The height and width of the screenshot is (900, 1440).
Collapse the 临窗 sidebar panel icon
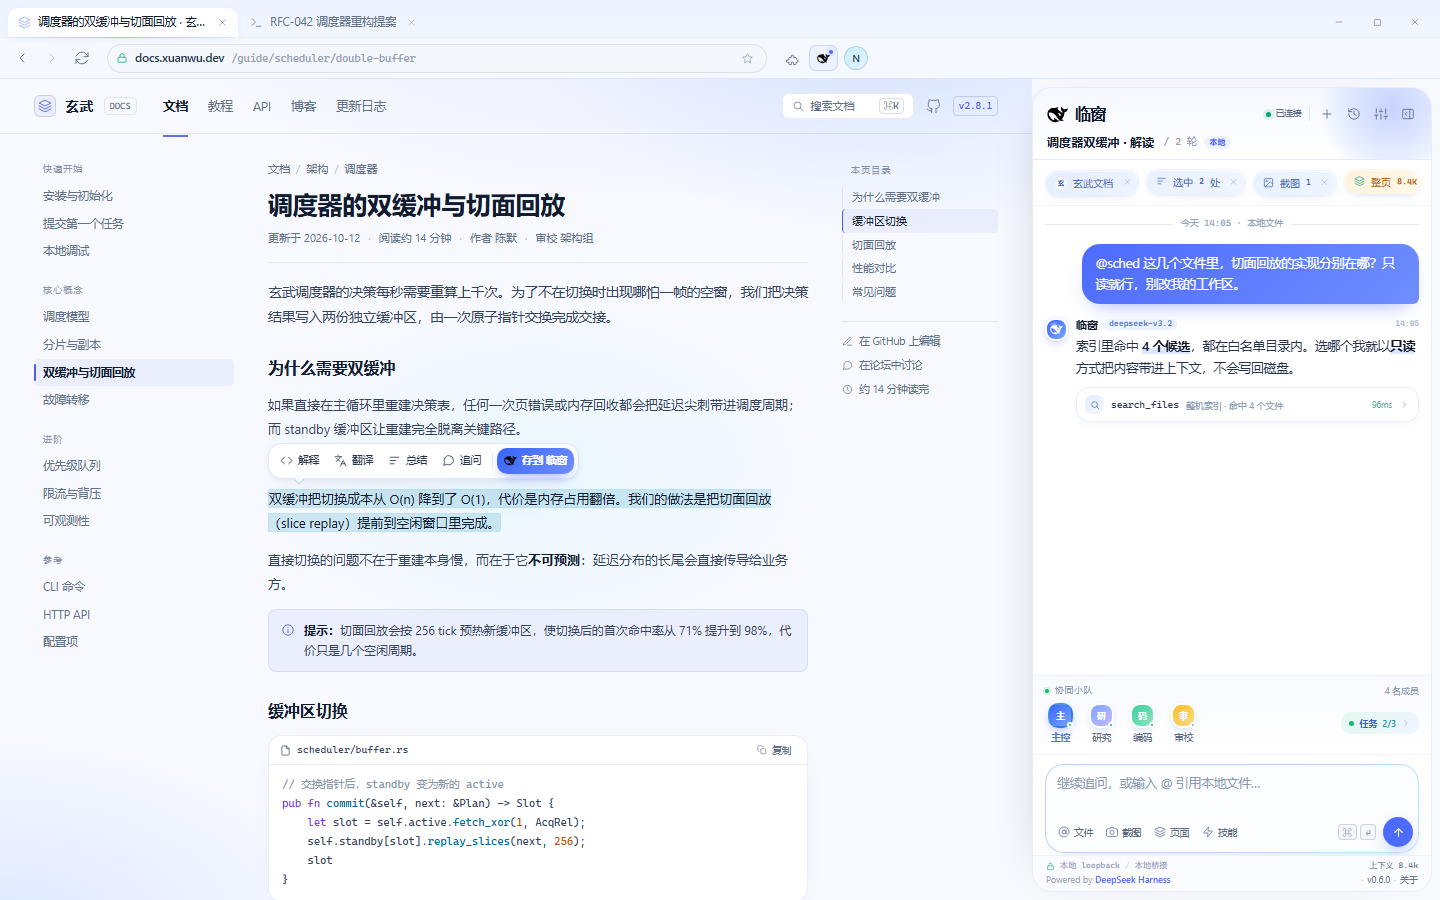(1408, 114)
